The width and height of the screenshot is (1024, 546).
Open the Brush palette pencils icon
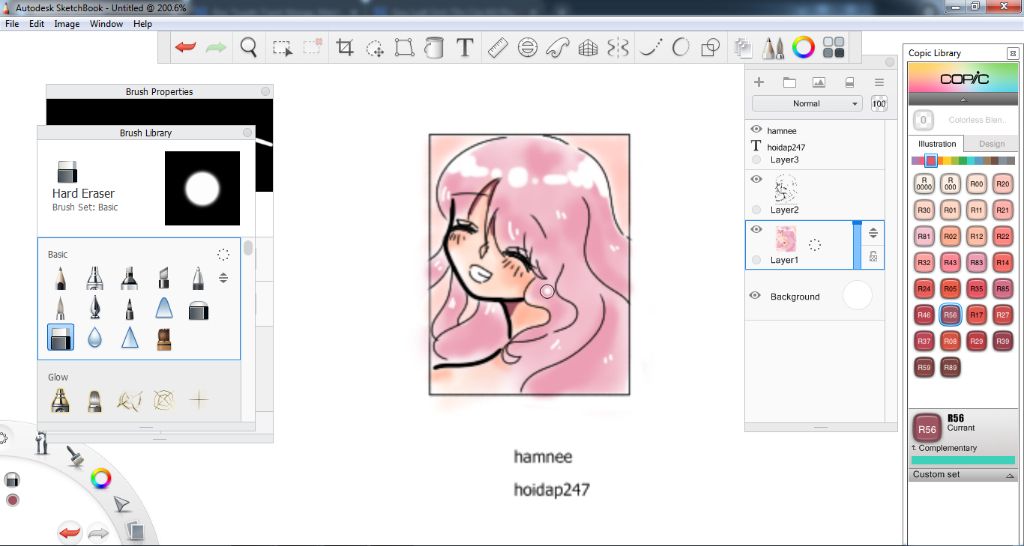[773, 48]
